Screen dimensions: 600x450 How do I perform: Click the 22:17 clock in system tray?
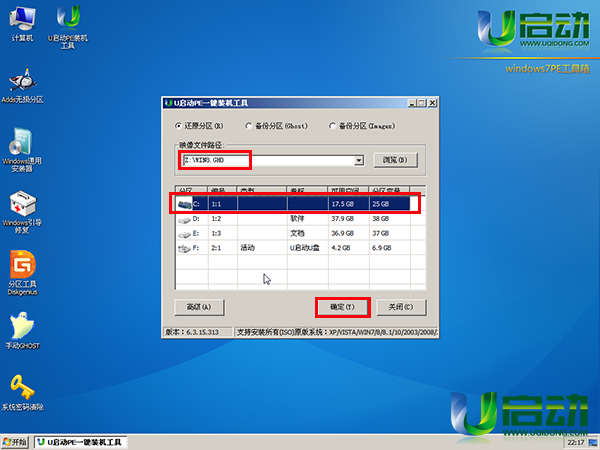pos(576,443)
